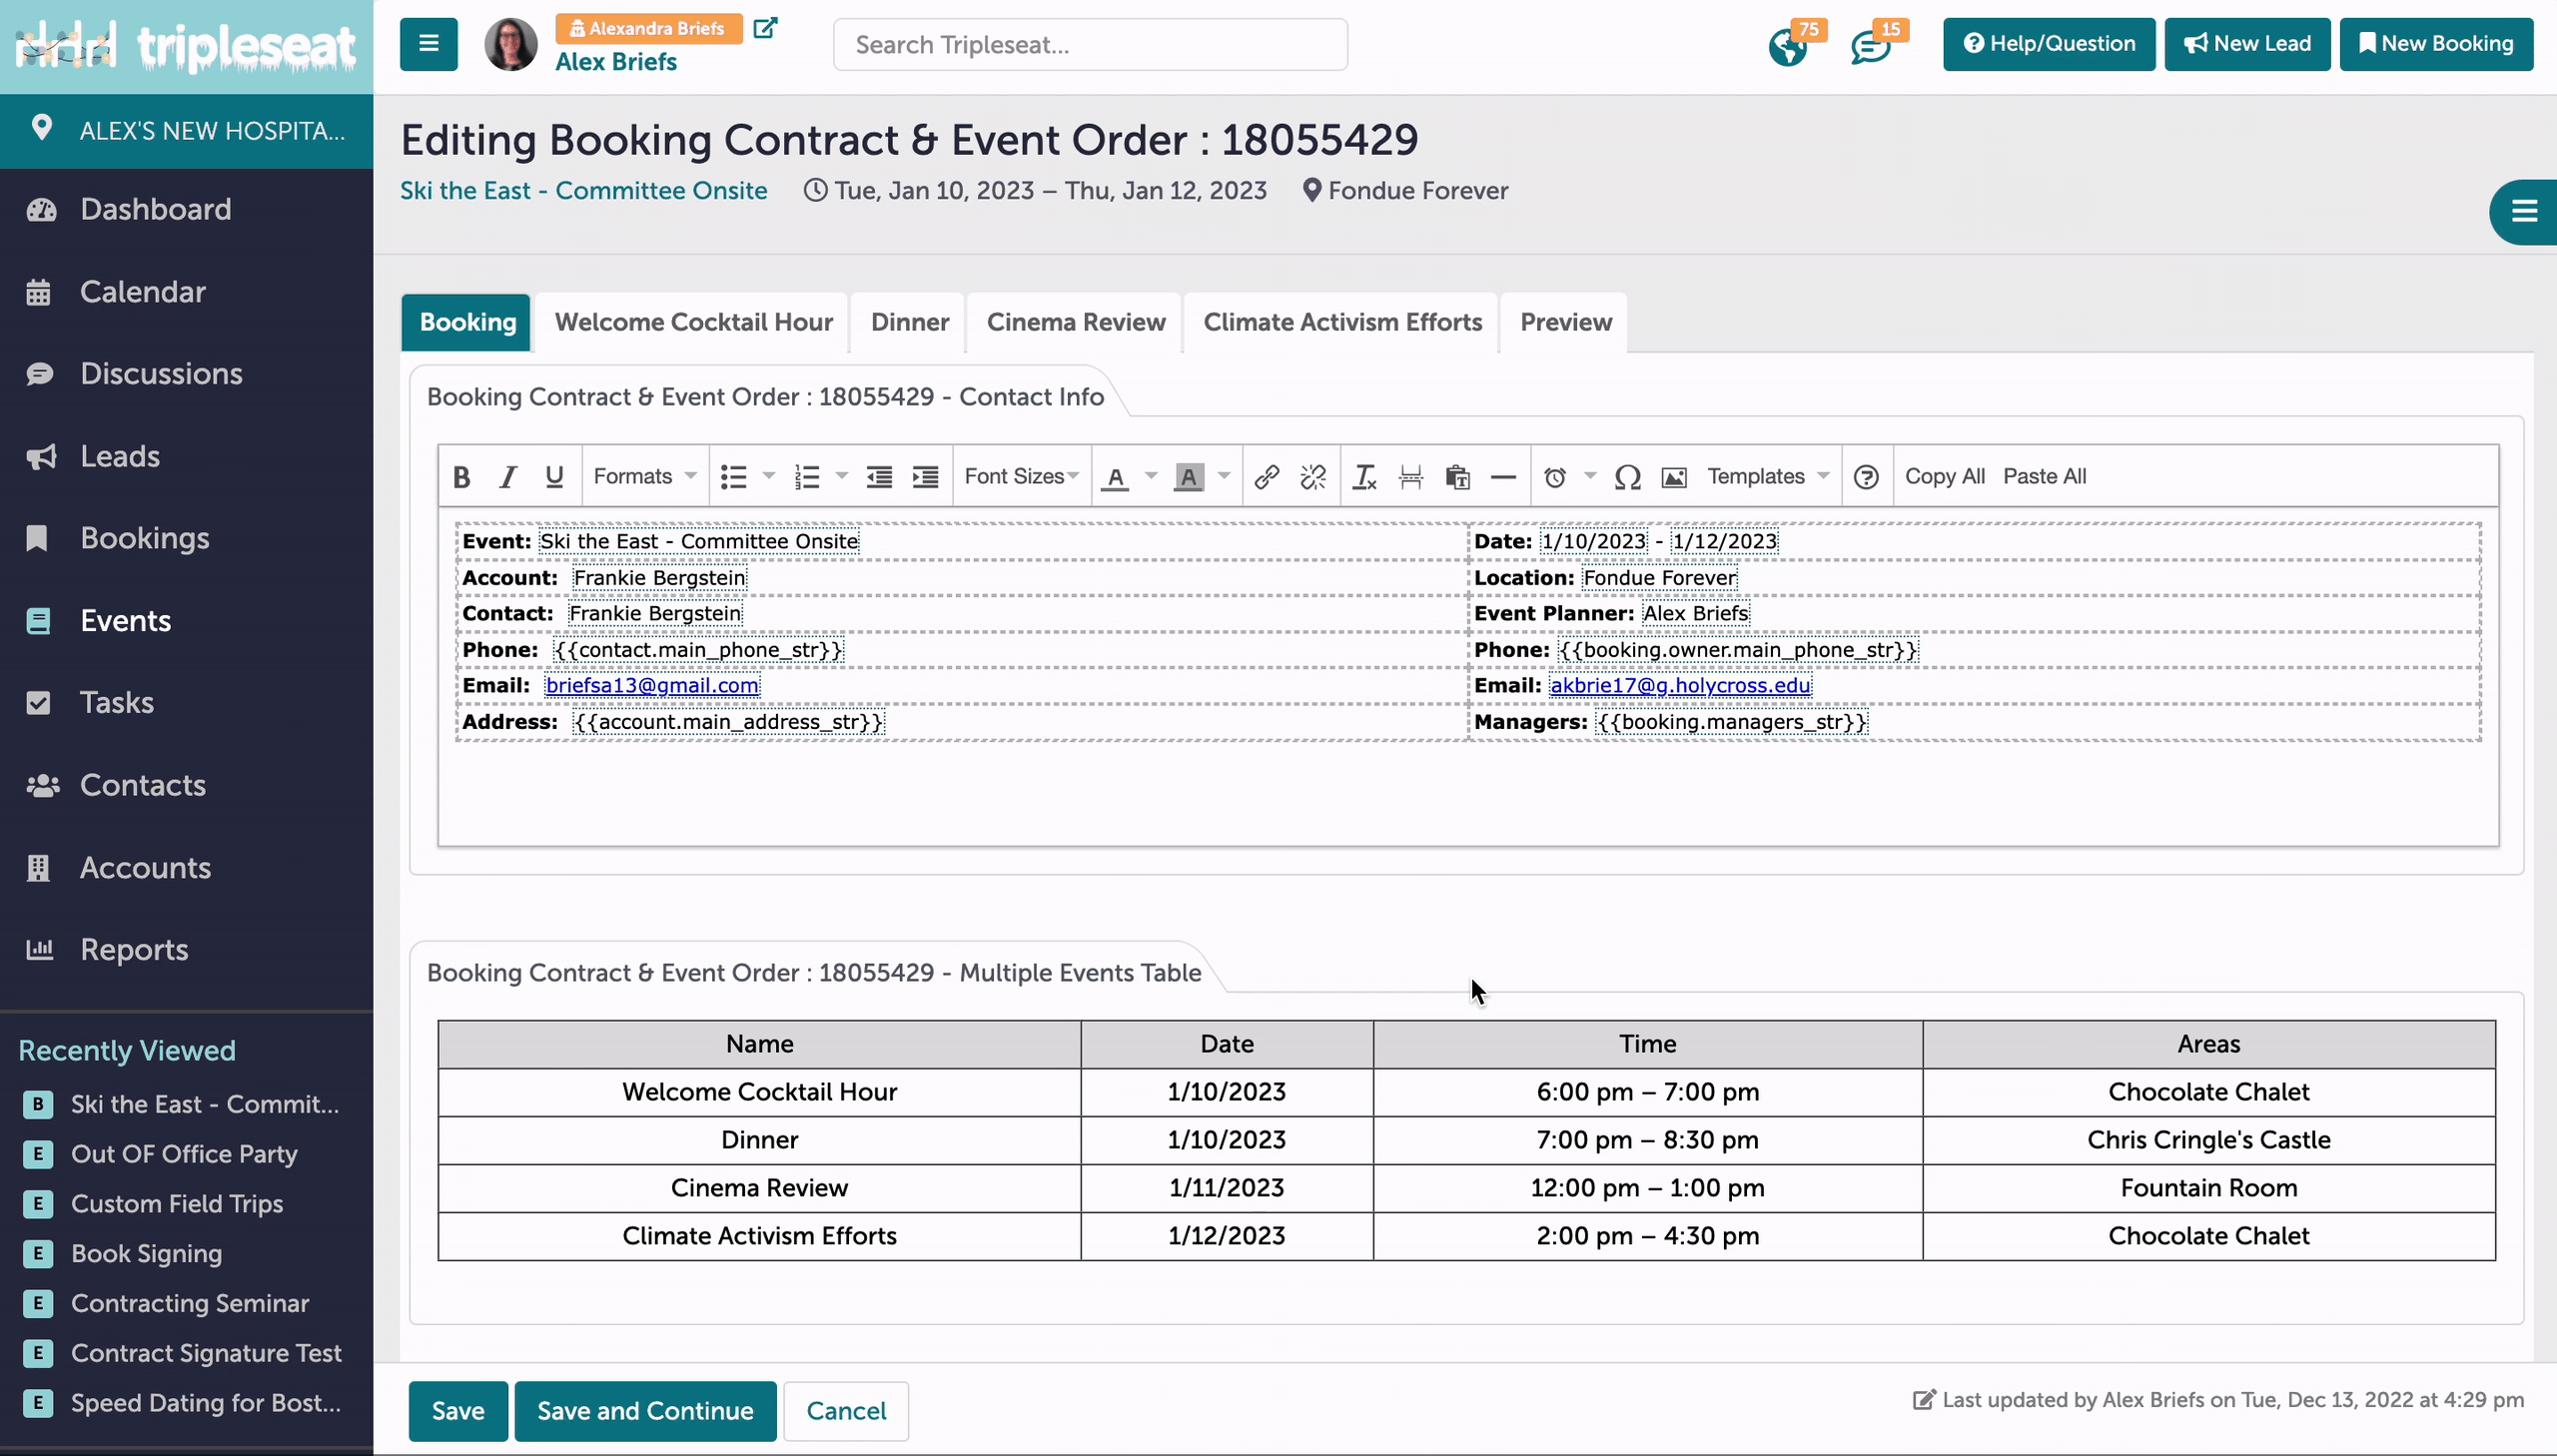Click Paste All in the editor toolbar
2557x1456 pixels.
pyautogui.click(x=2045, y=477)
